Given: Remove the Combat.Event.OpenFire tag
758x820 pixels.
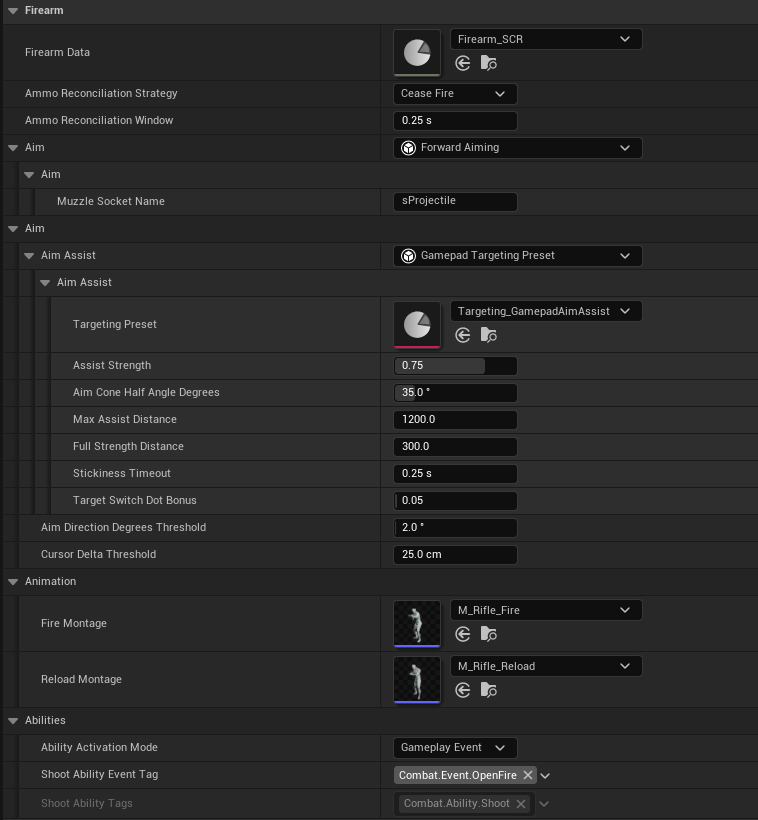Looking at the screenshot, I should tap(528, 775).
